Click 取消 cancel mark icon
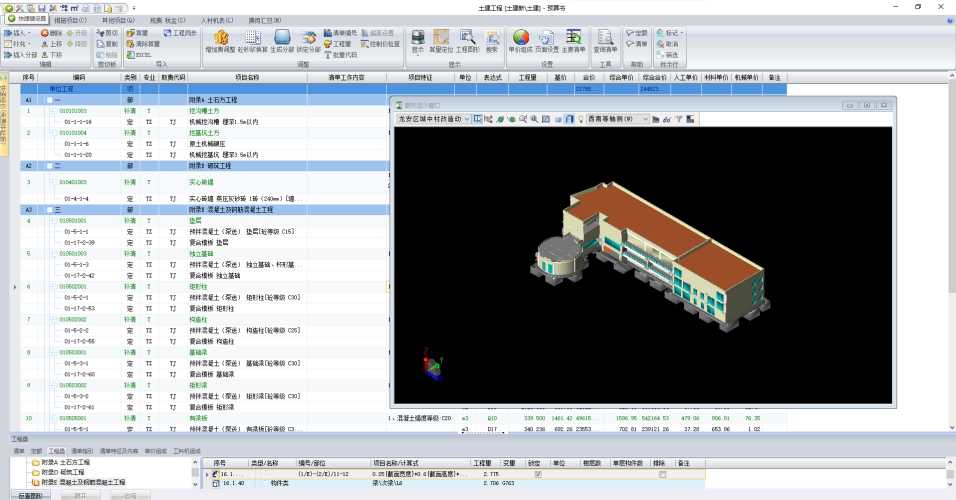The width and height of the screenshot is (956, 500). [x=667, y=44]
